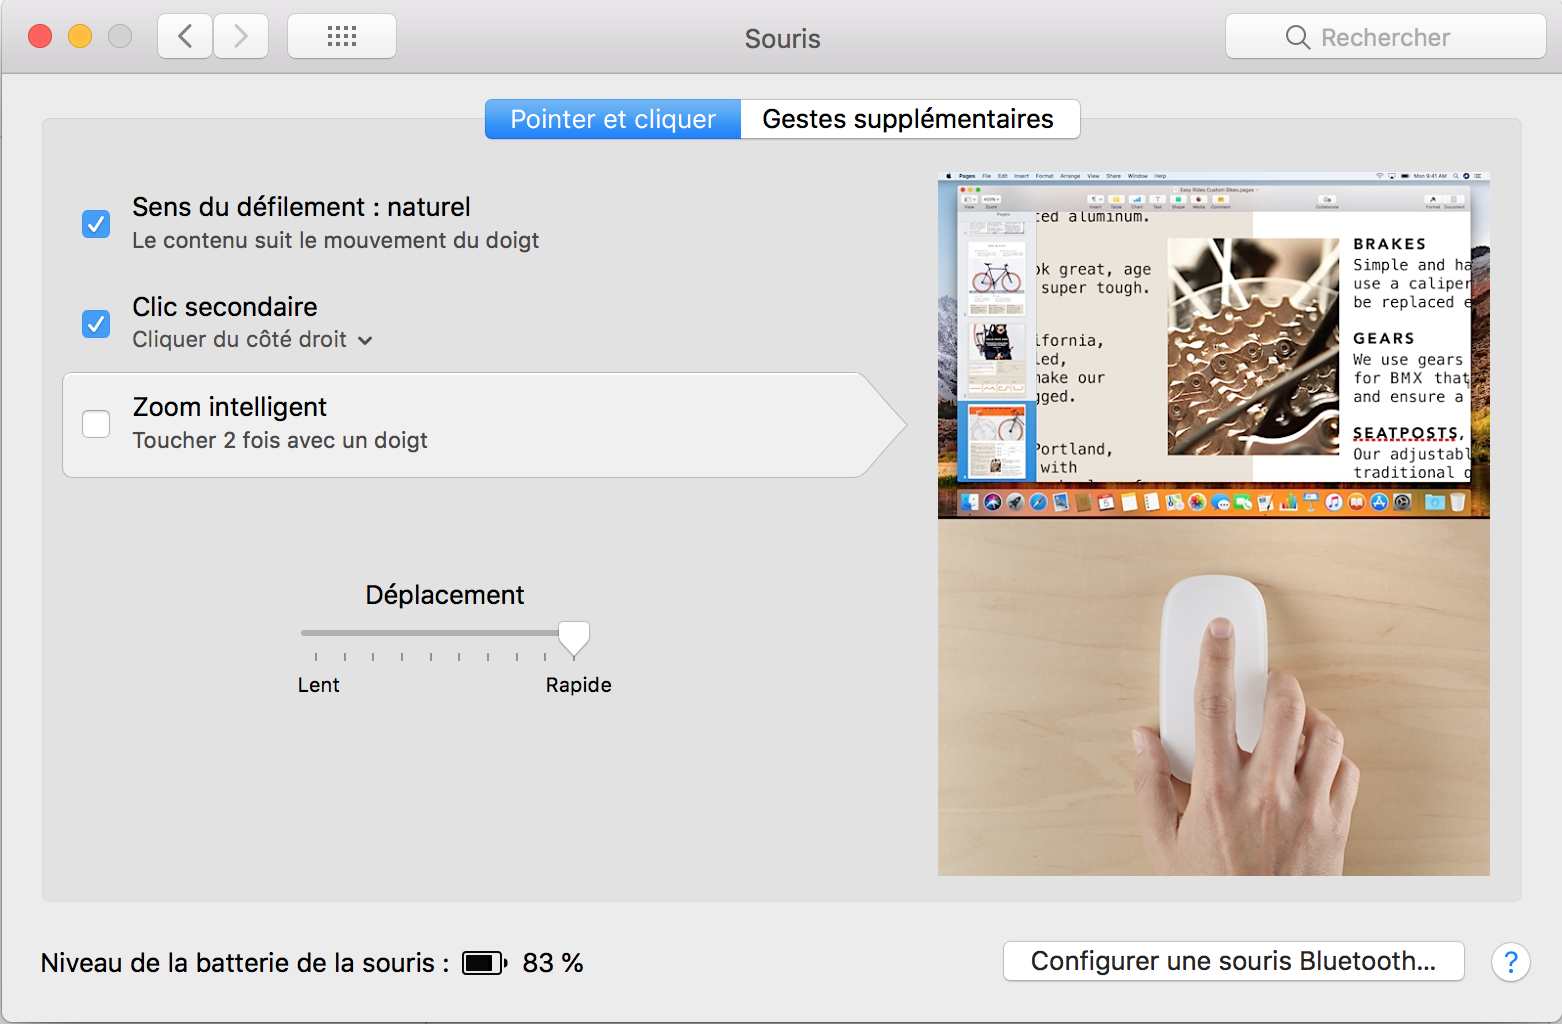This screenshot has height=1024, width=1562.
Task: Switch to Gestes supplémentaires tab
Action: [x=908, y=119]
